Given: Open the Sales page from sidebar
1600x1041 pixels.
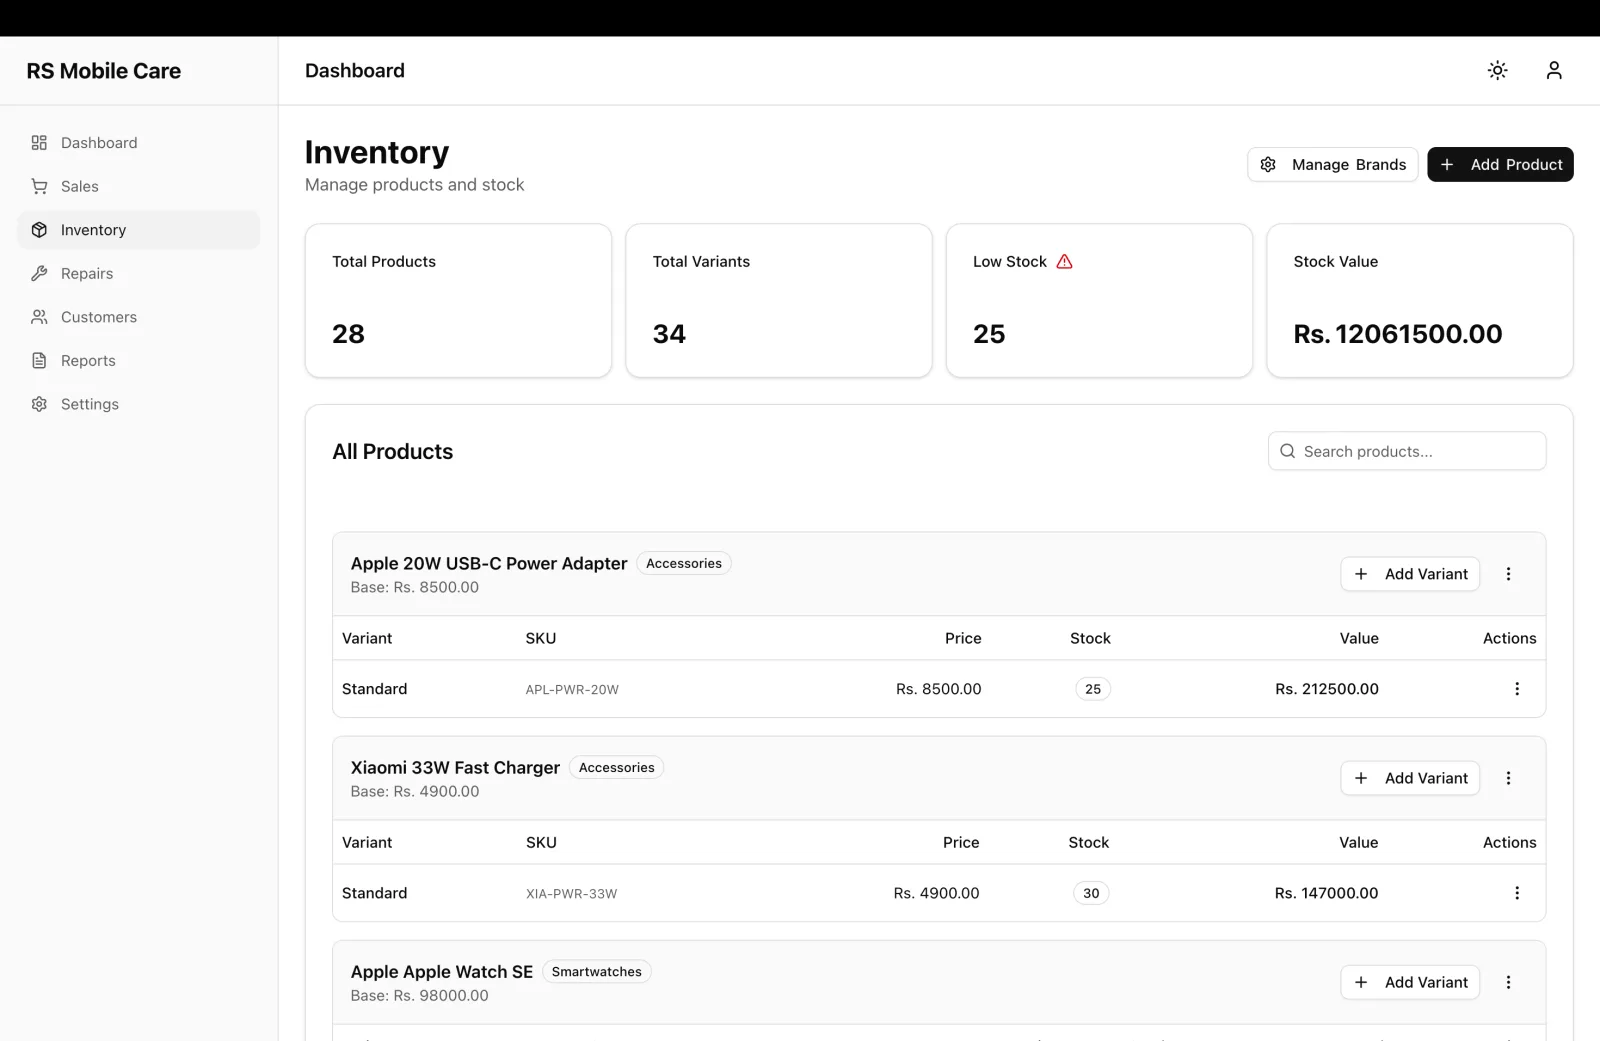Looking at the screenshot, I should pyautogui.click(x=139, y=186).
